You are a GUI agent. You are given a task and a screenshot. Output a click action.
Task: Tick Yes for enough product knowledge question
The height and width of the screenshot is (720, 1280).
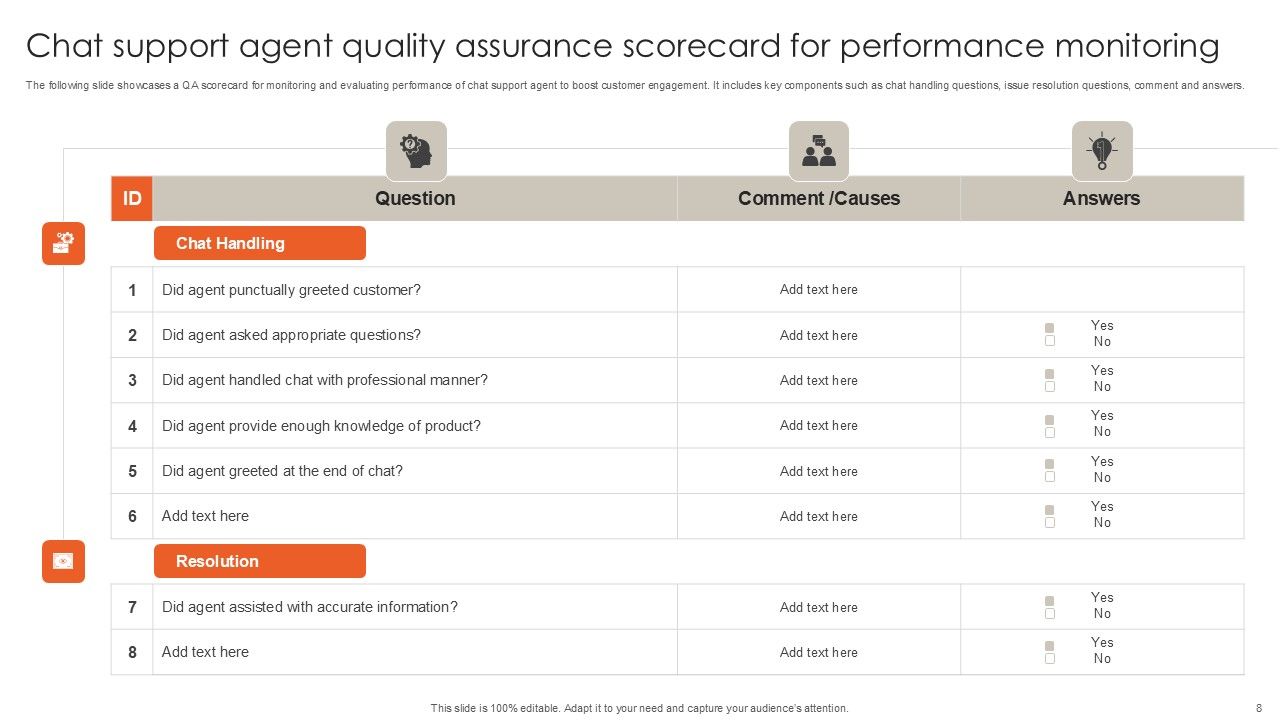1050,419
